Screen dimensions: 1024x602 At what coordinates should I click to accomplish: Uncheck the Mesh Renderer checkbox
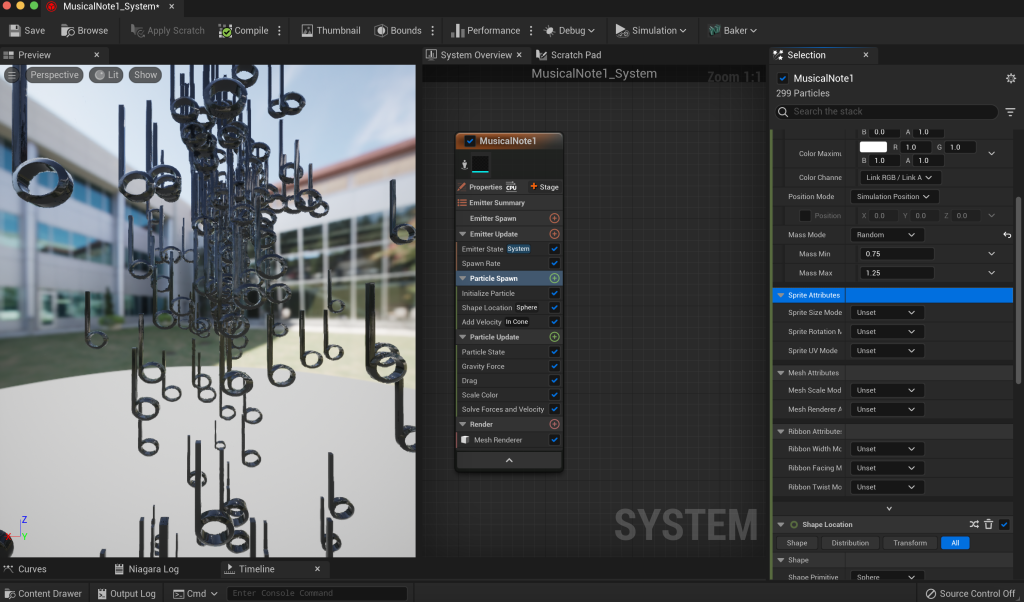(x=554, y=440)
